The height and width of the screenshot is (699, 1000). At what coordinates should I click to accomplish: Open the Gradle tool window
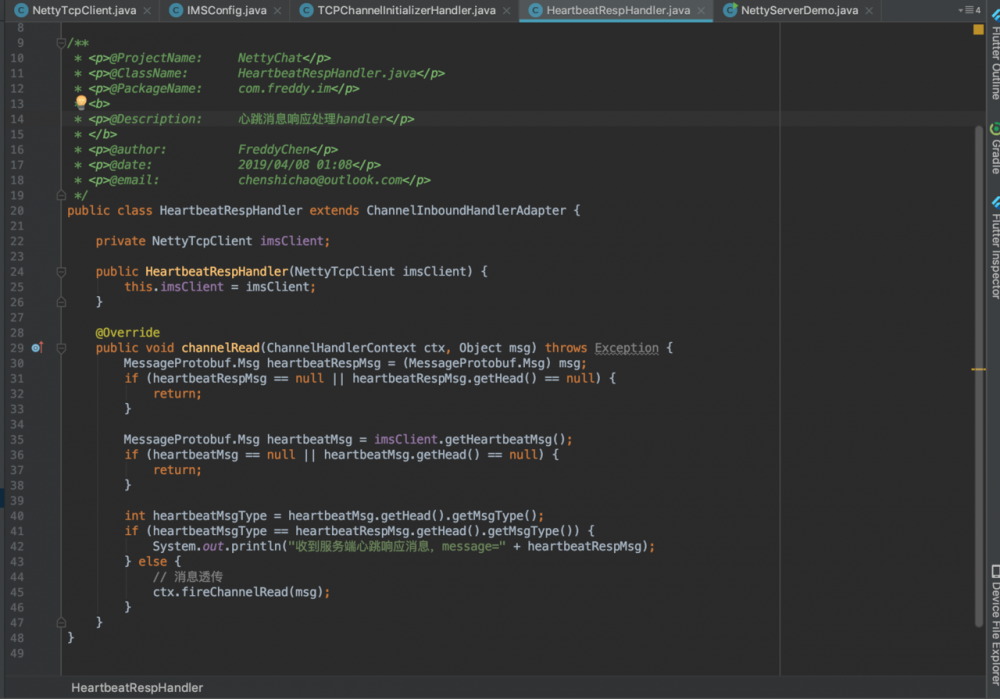click(994, 149)
